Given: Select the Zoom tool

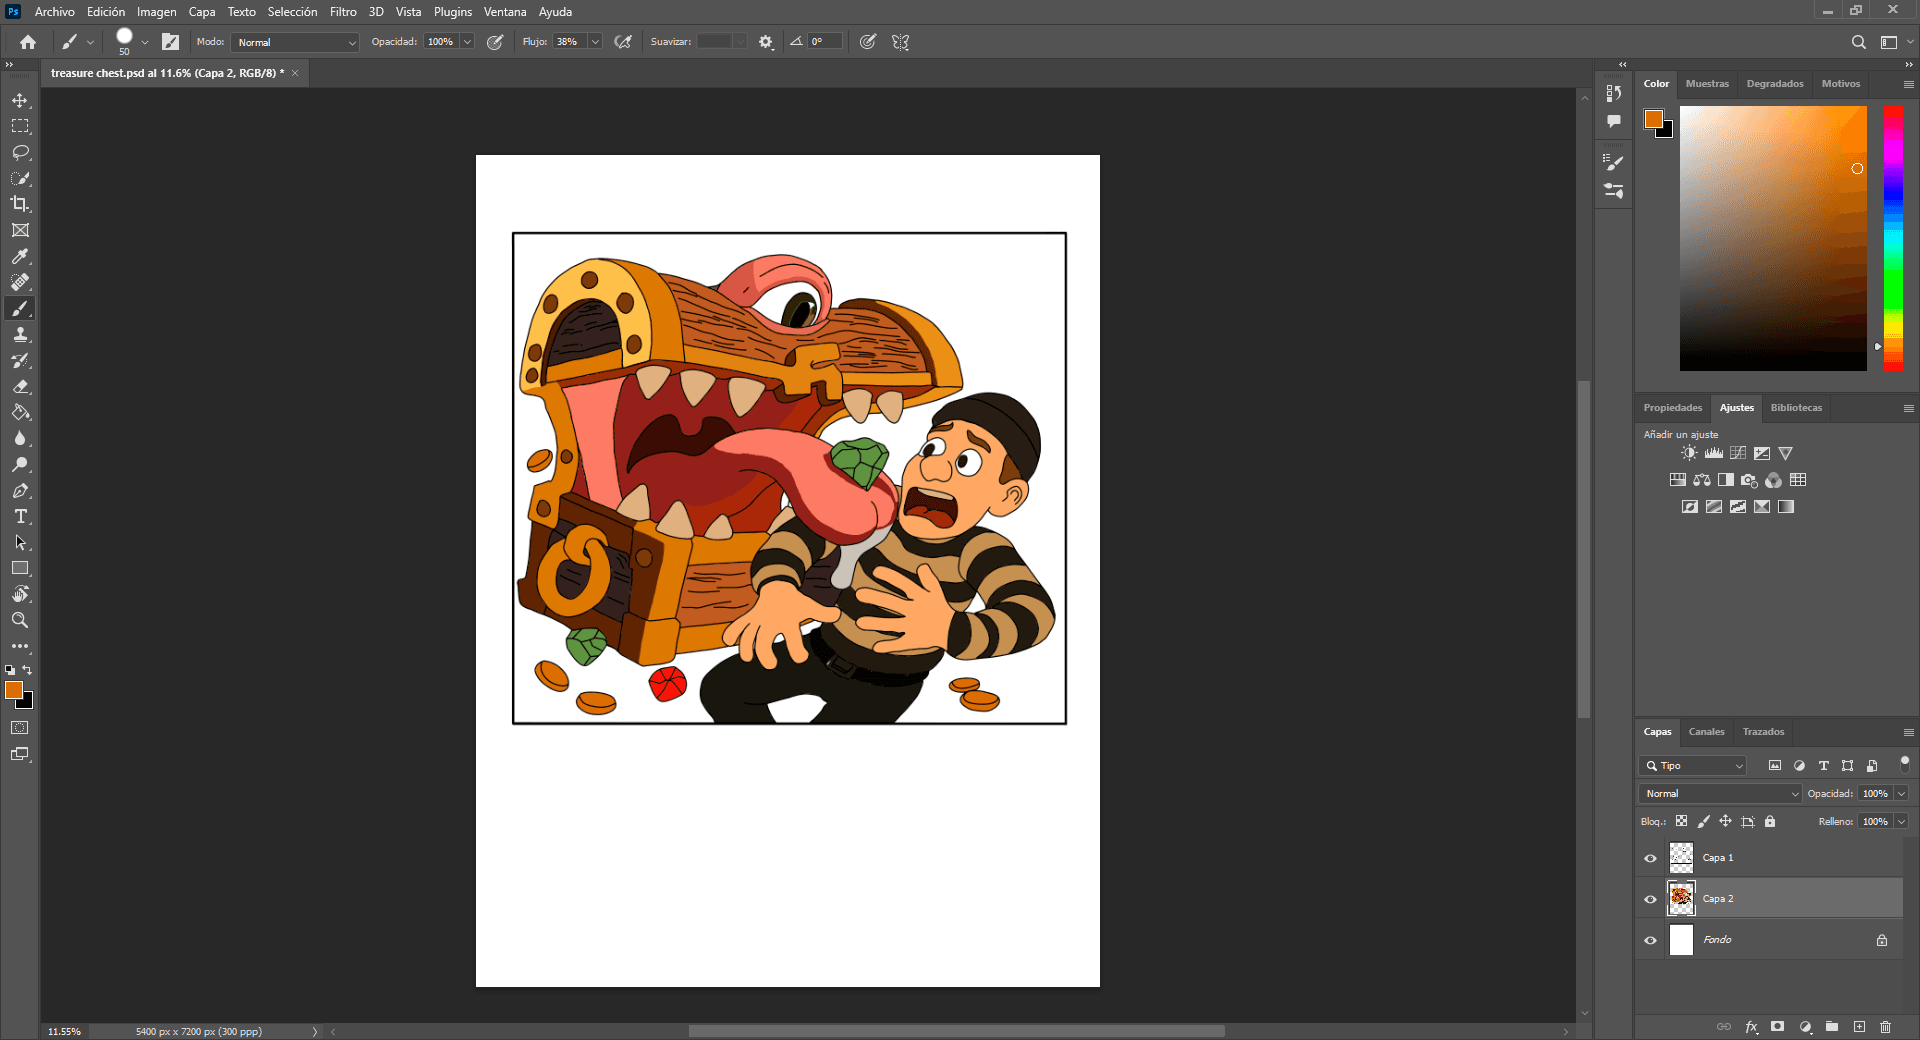Looking at the screenshot, I should point(20,620).
